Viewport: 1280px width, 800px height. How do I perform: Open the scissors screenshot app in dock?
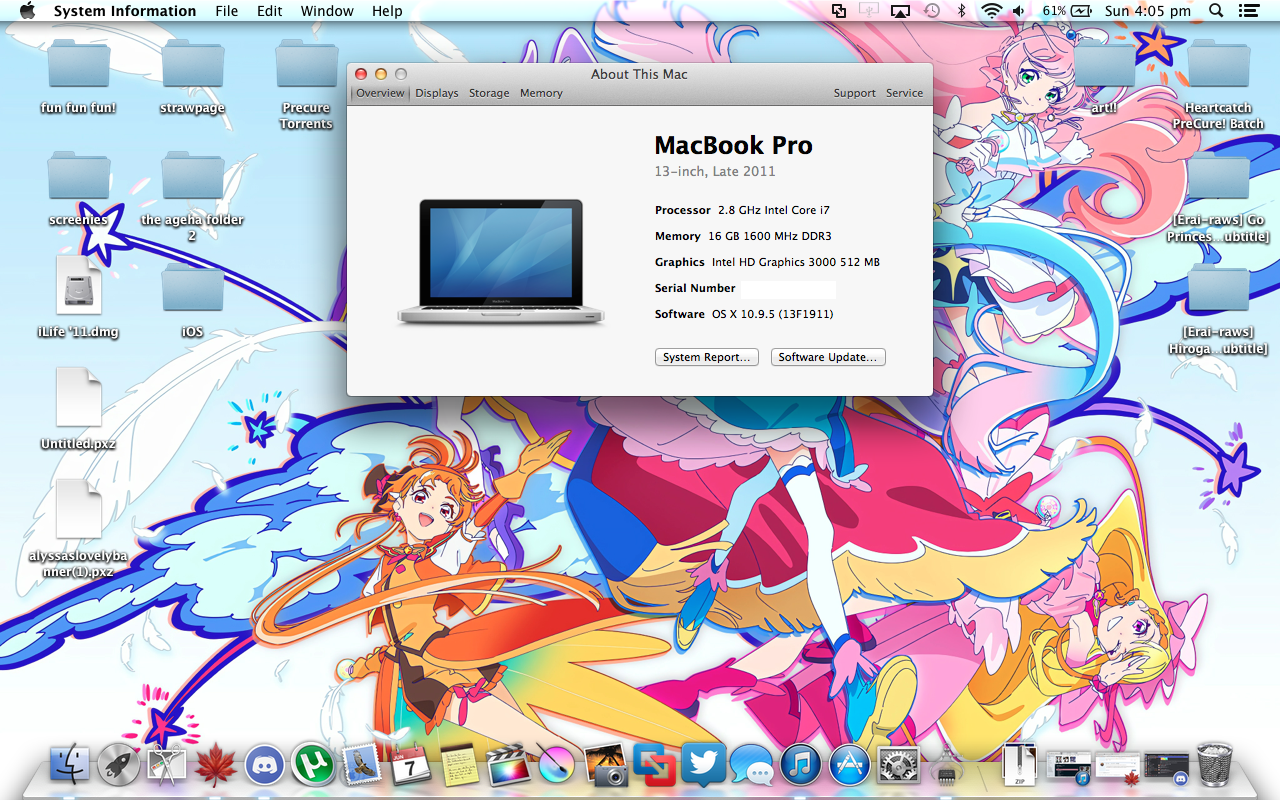click(x=167, y=765)
